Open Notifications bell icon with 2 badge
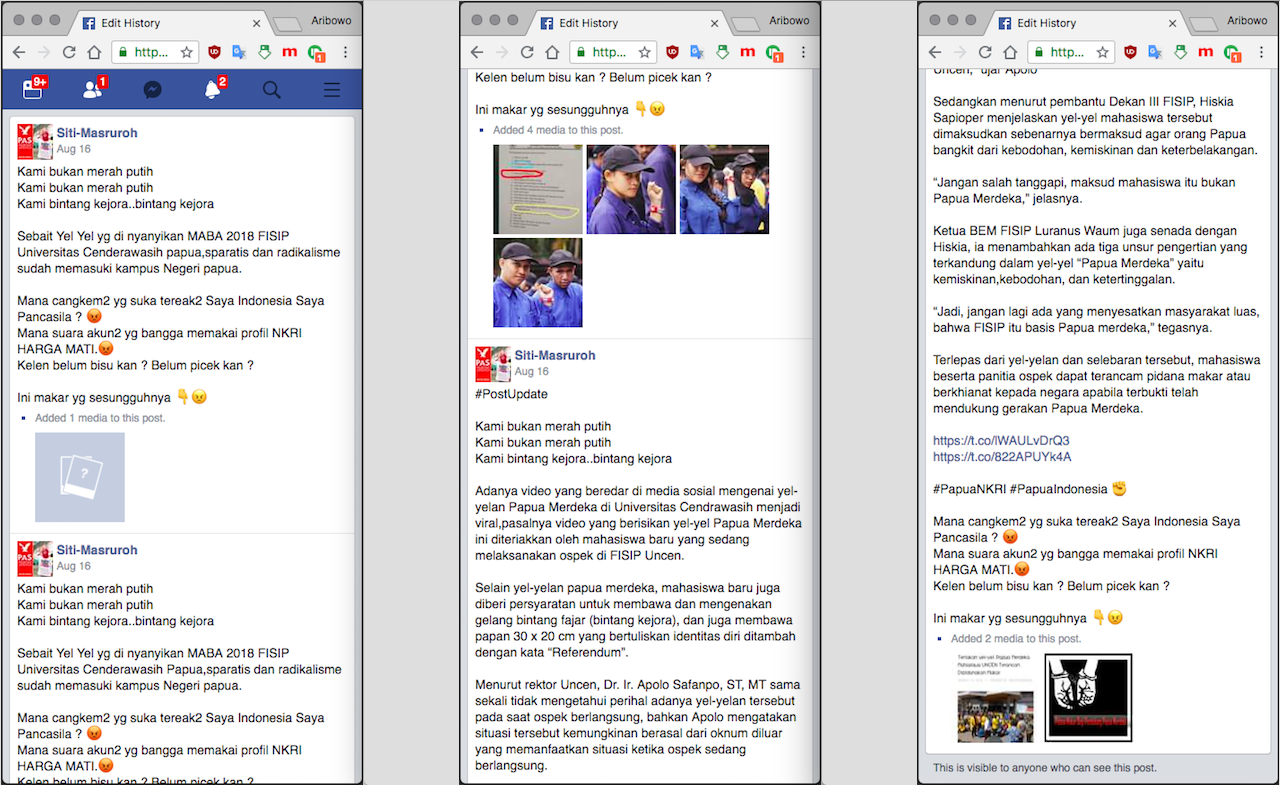Image resolution: width=1280 pixels, height=785 pixels. pyautogui.click(x=212, y=90)
